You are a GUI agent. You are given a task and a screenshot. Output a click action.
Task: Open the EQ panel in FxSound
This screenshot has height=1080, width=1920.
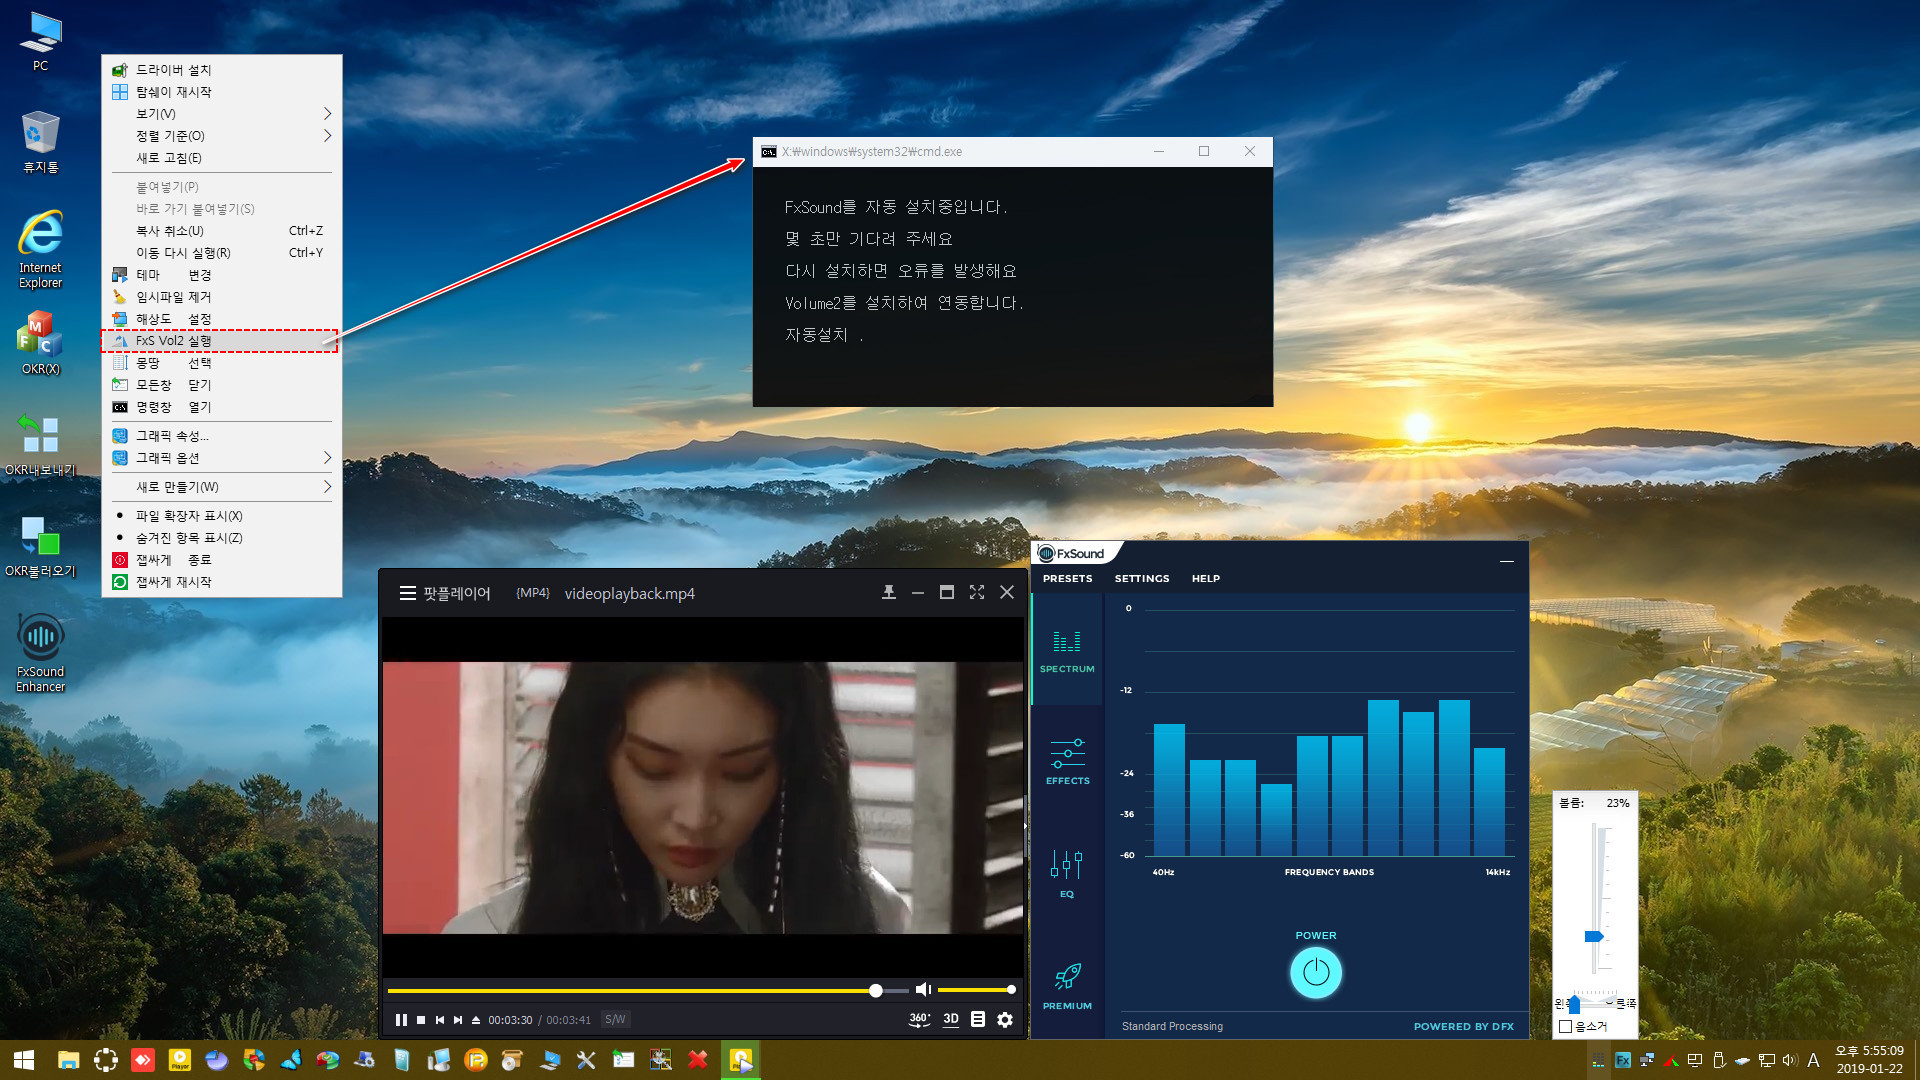[x=1067, y=874]
